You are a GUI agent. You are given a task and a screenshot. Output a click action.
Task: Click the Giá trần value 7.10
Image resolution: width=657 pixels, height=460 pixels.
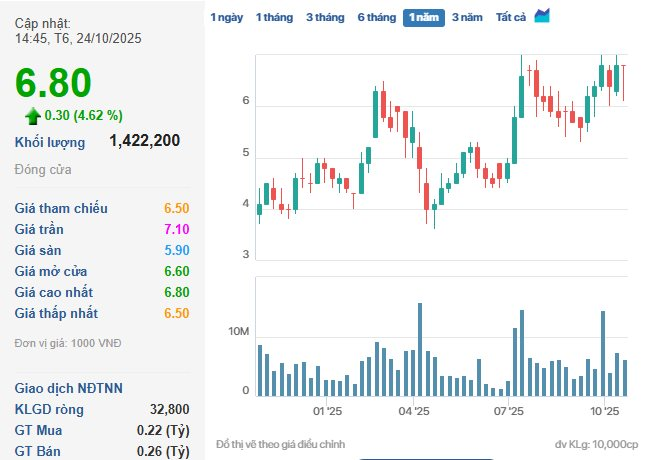(x=177, y=229)
